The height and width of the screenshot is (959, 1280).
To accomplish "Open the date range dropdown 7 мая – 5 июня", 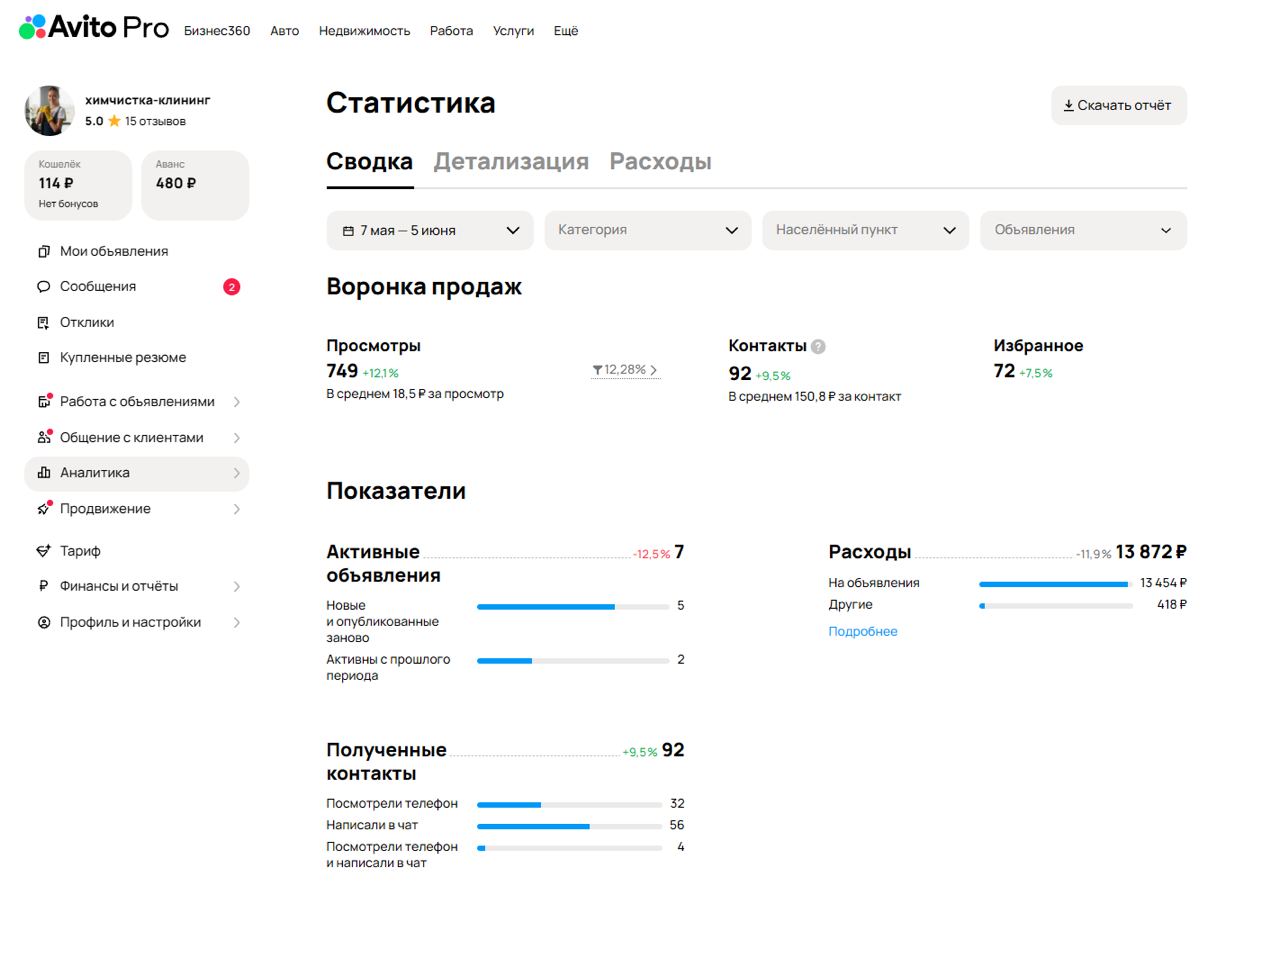I will coord(430,231).
